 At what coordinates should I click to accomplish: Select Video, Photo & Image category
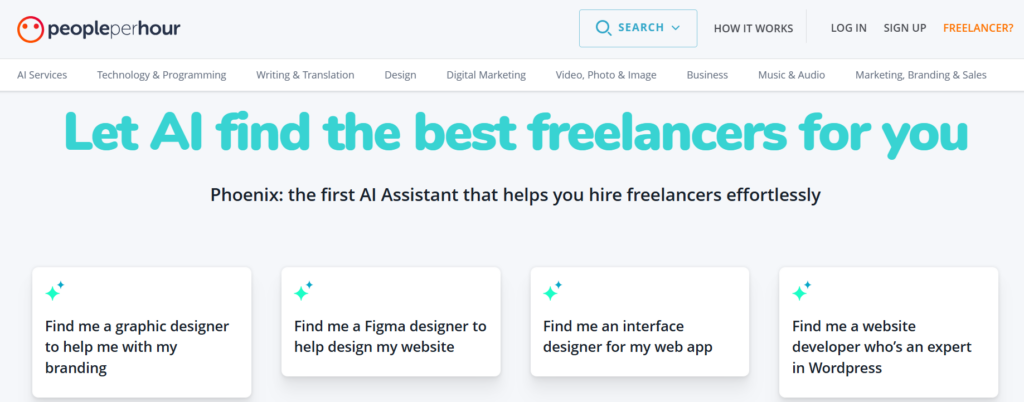[606, 75]
